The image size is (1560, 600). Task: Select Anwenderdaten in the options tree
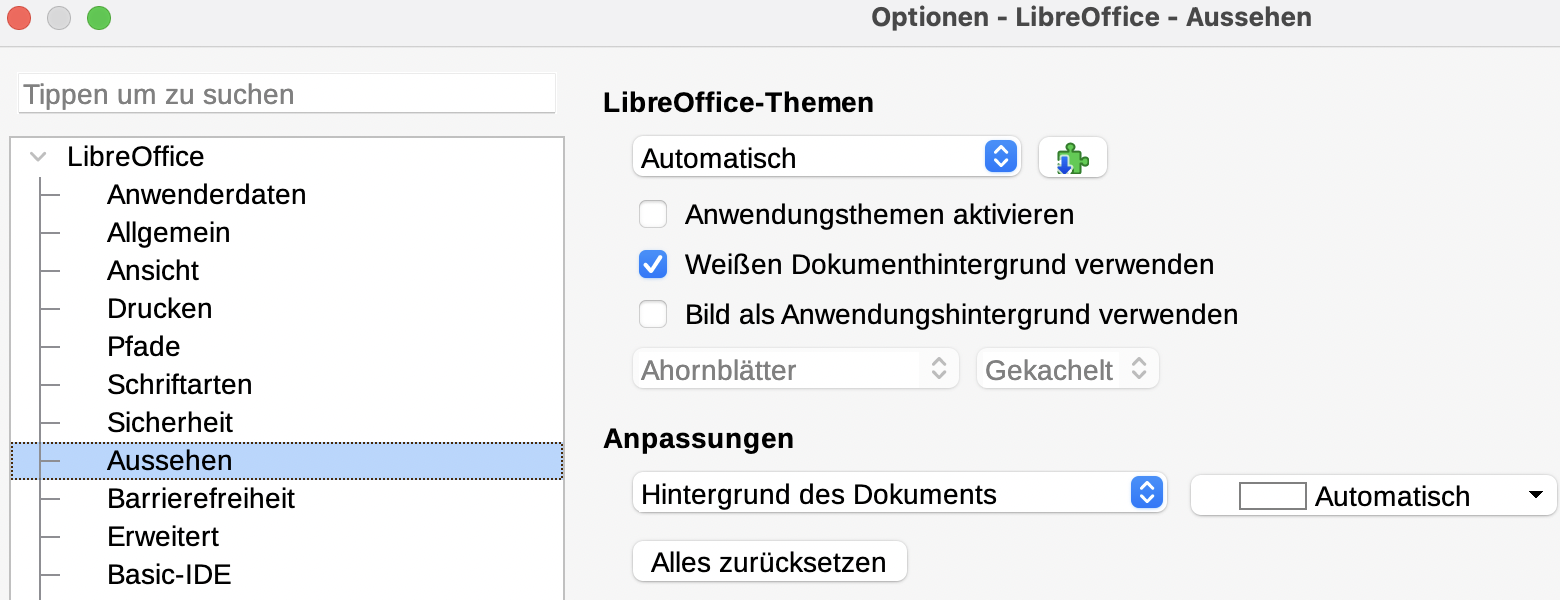click(x=206, y=194)
